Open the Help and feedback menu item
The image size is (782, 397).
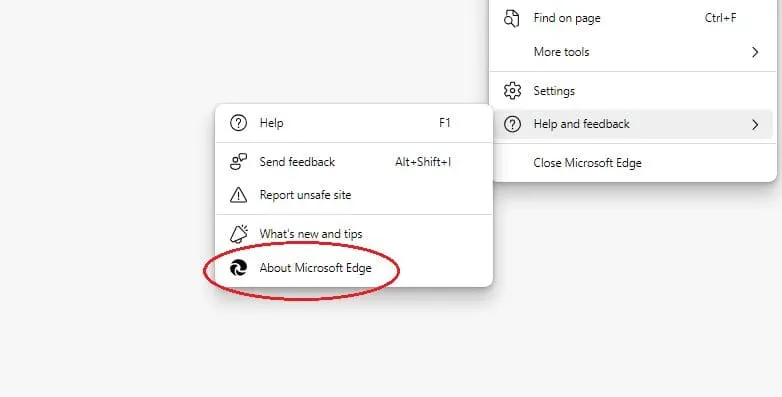point(633,124)
